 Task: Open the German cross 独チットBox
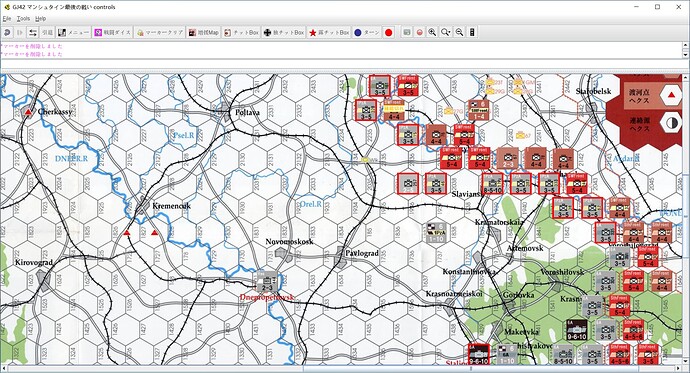[x=284, y=33]
